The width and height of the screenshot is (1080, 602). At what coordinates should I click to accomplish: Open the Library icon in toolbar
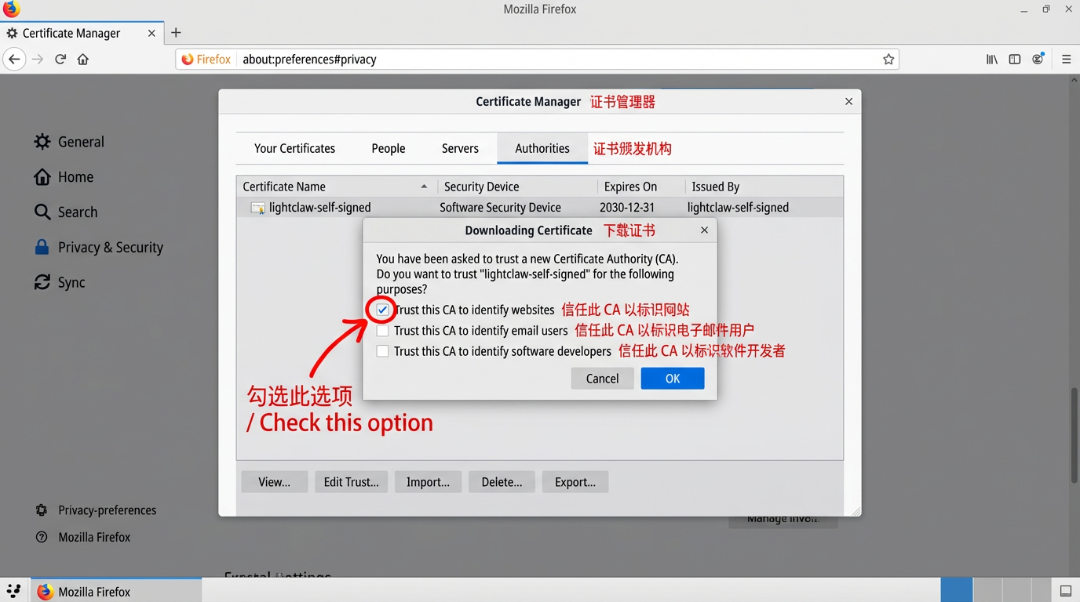point(992,59)
